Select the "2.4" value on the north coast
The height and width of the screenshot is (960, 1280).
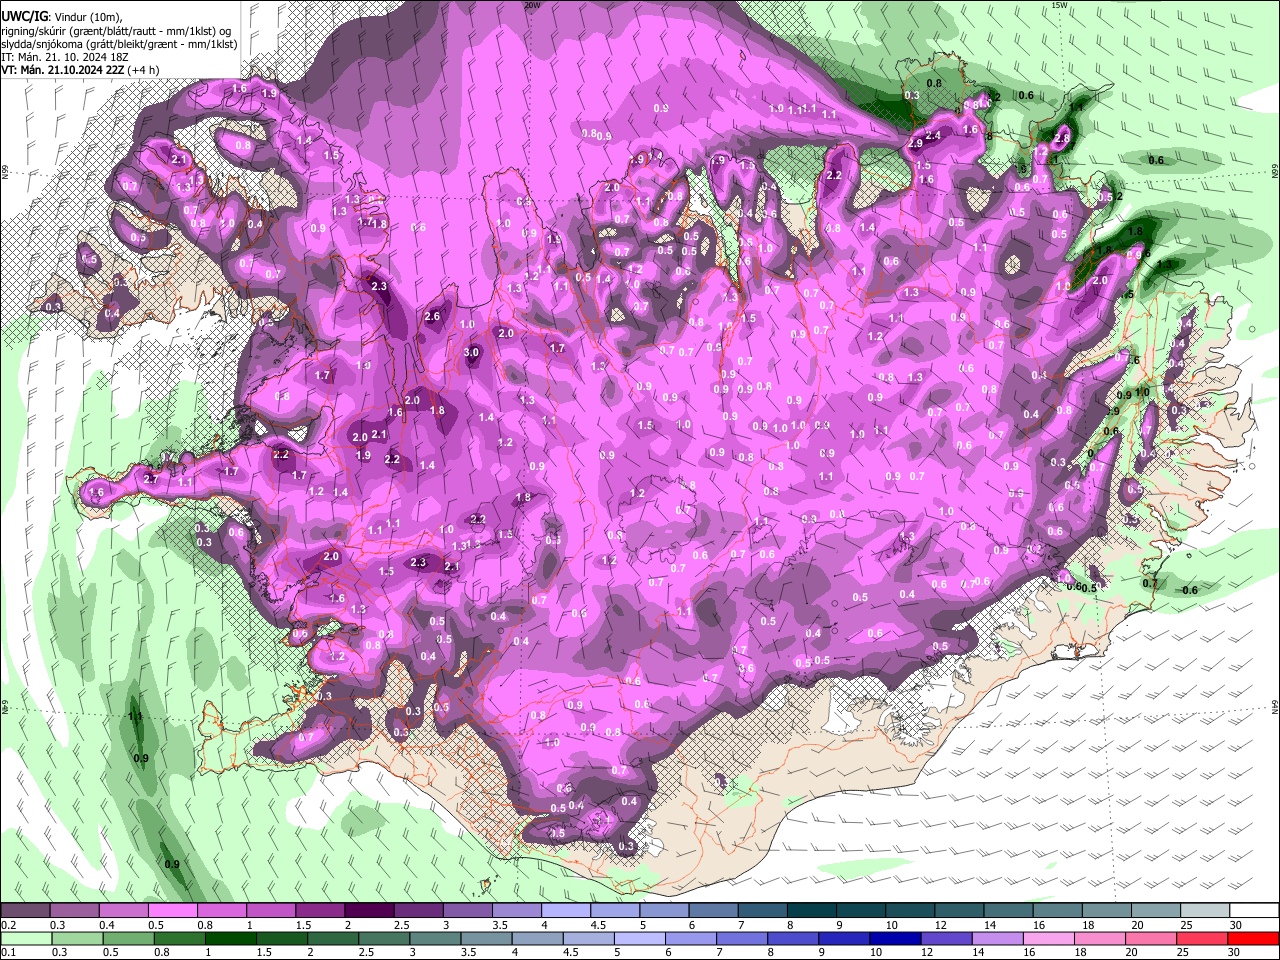(x=933, y=135)
